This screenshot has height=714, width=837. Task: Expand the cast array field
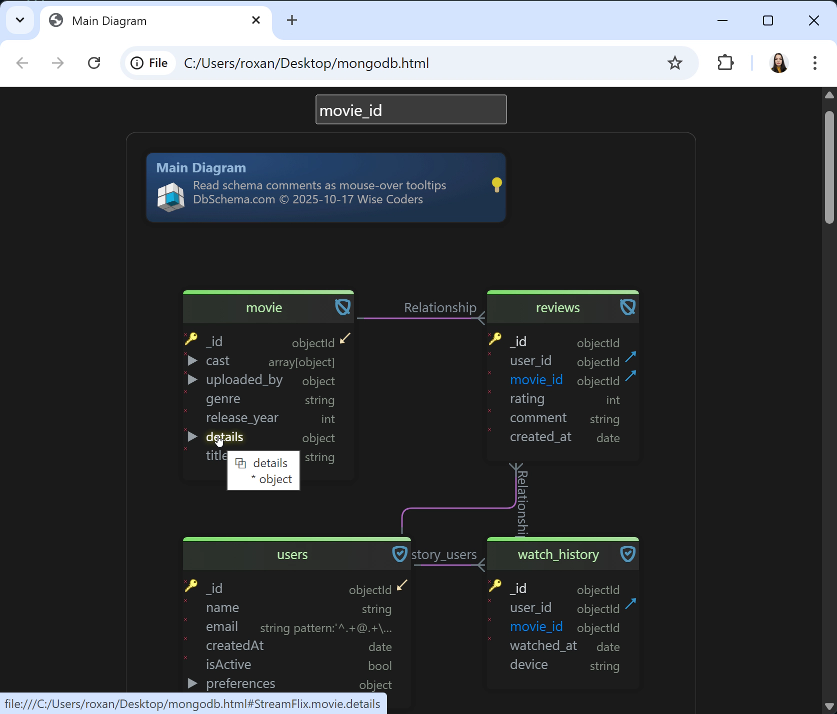(x=192, y=361)
